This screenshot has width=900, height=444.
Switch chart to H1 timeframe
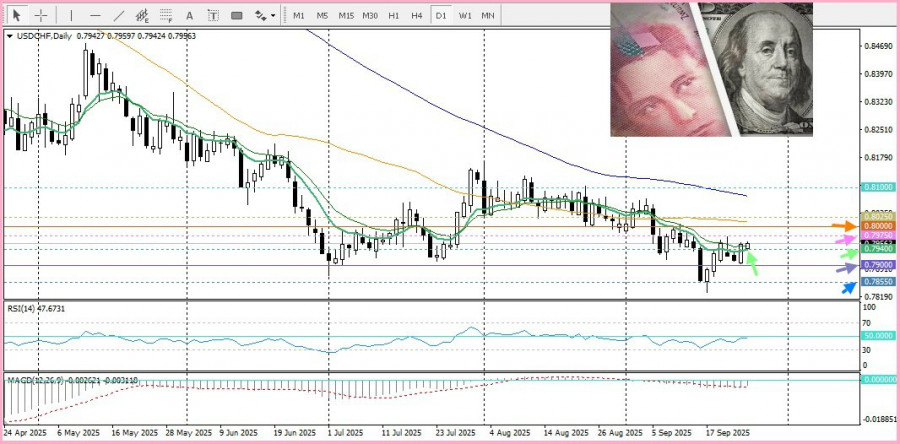[394, 15]
